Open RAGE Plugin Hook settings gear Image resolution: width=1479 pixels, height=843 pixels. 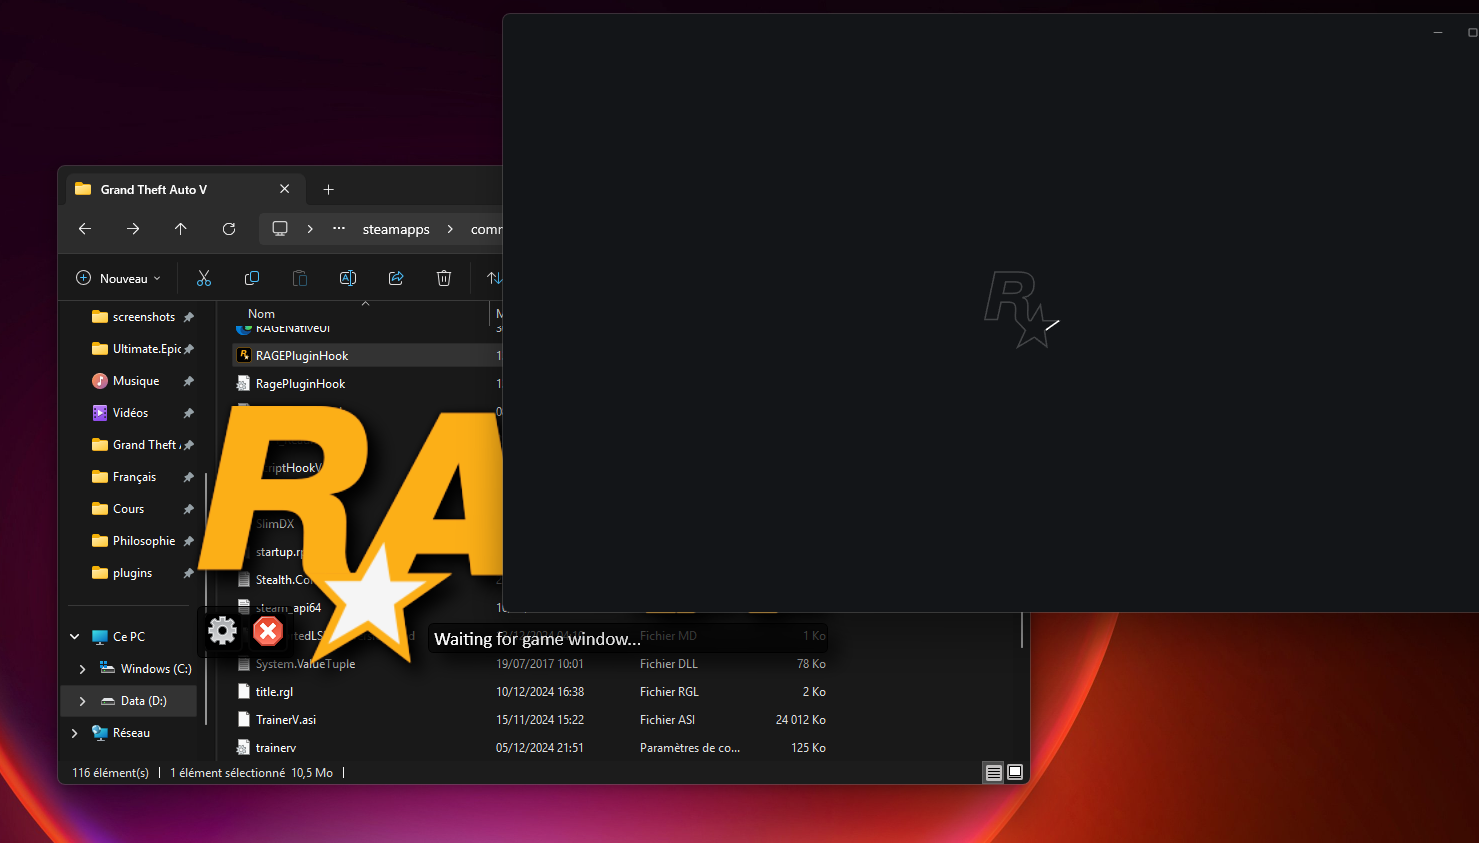tap(222, 630)
